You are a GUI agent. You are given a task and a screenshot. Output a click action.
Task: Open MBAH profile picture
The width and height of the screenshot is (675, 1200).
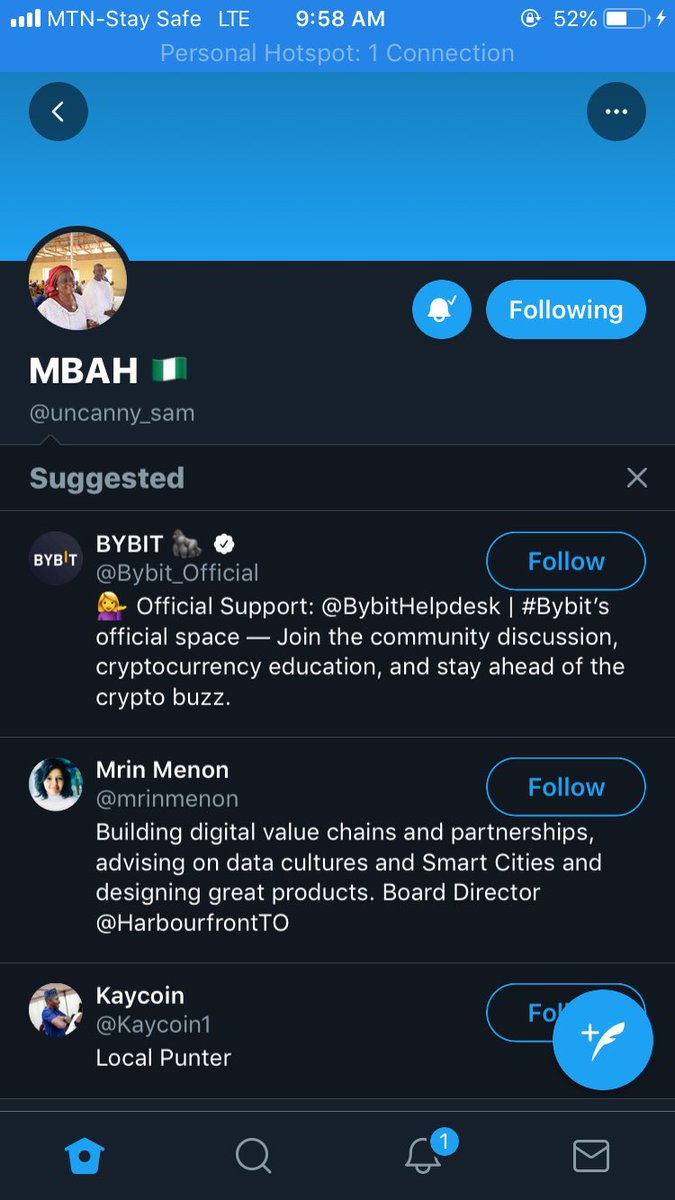pos(78,281)
